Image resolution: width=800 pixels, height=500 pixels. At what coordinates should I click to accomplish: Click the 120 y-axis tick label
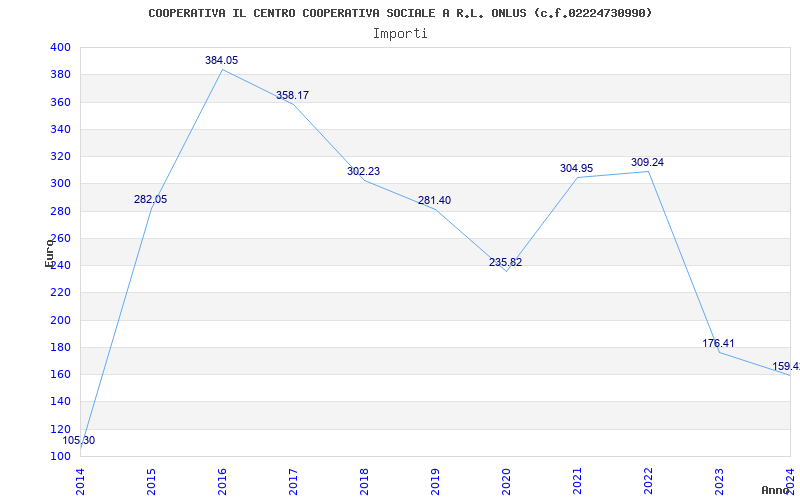click(60, 429)
